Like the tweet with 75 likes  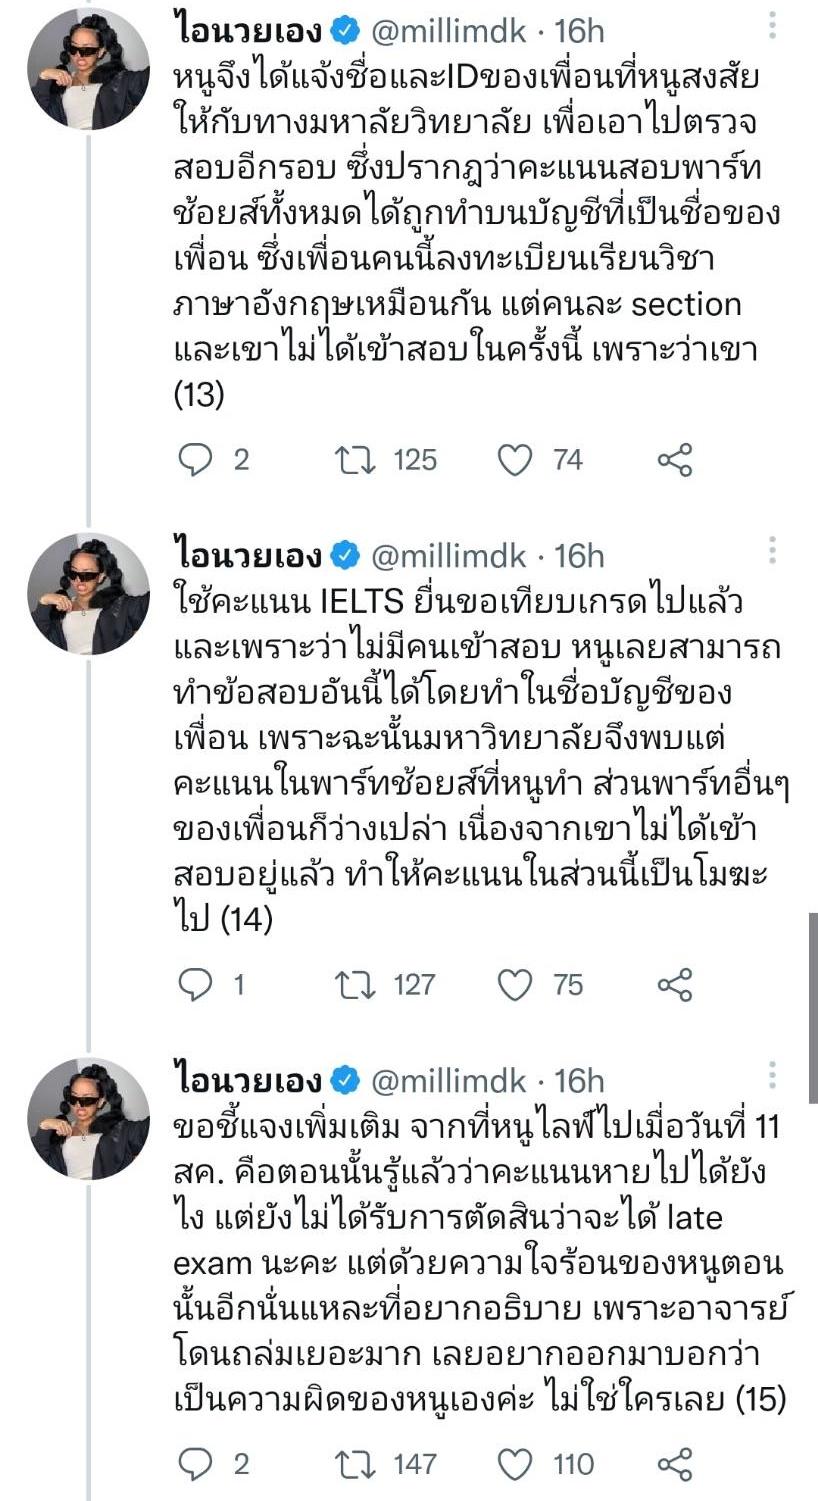coord(515,985)
